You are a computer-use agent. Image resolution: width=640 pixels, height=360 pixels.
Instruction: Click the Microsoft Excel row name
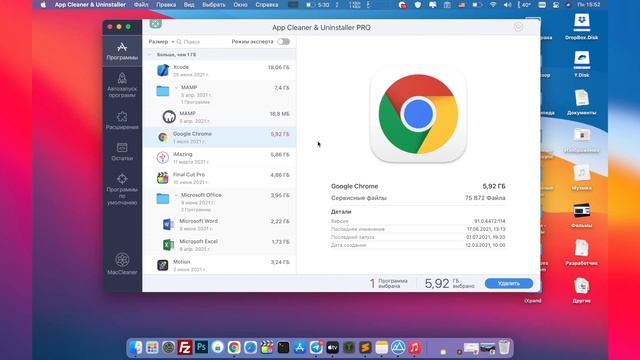pyautogui.click(x=199, y=242)
